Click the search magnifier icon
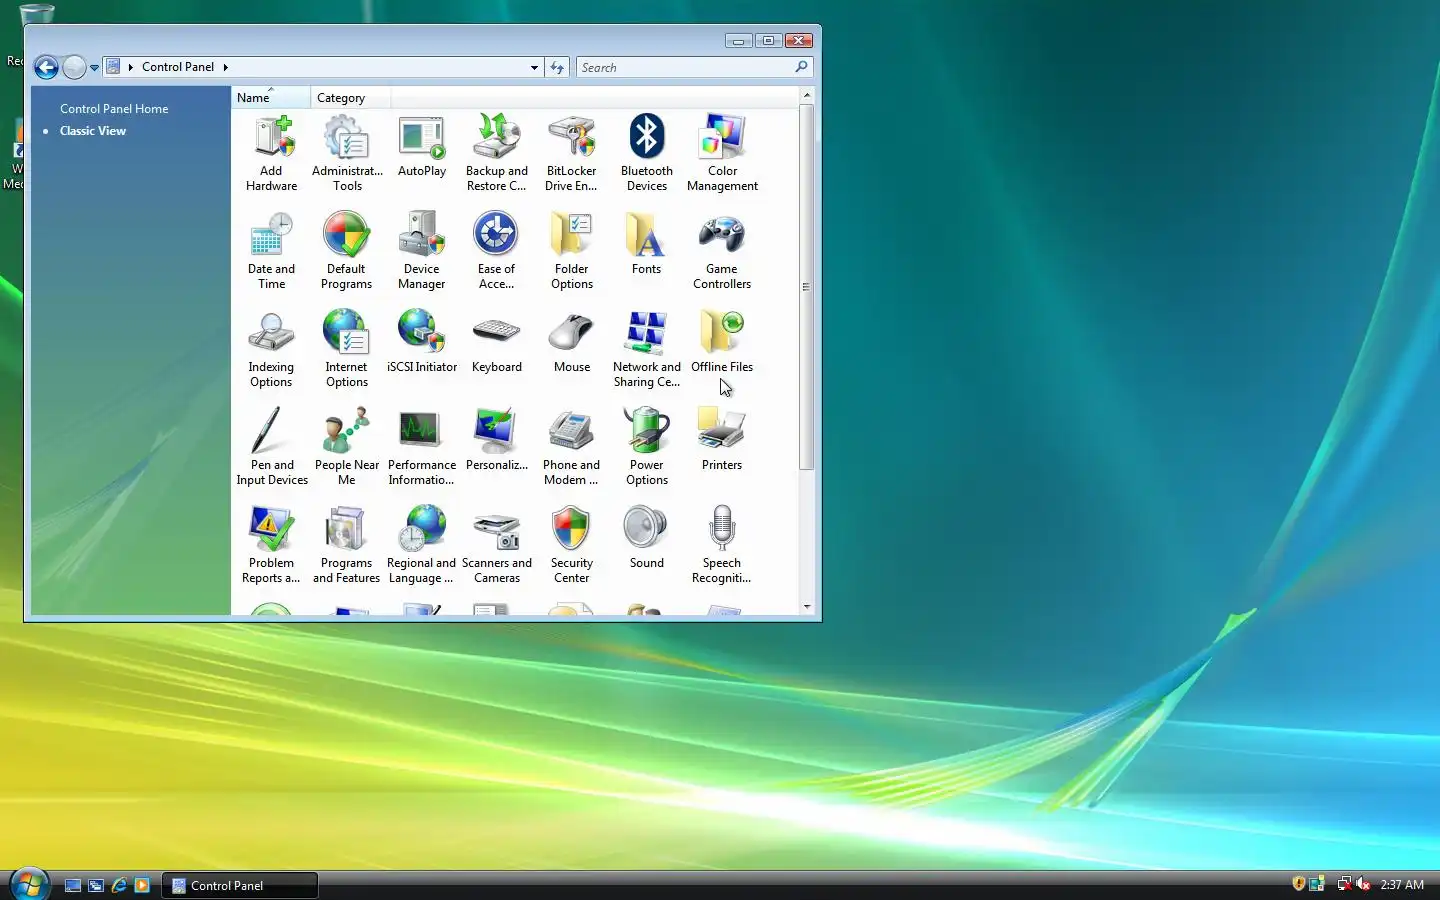 pyautogui.click(x=801, y=67)
